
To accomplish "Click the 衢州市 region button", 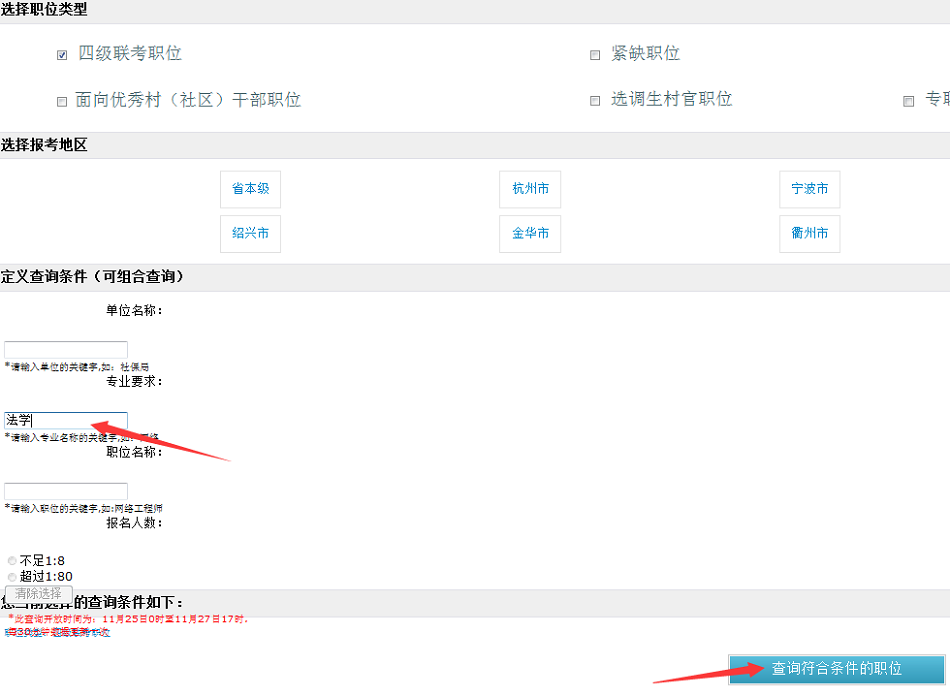I will pyautogui.click(x=809, y=234).
